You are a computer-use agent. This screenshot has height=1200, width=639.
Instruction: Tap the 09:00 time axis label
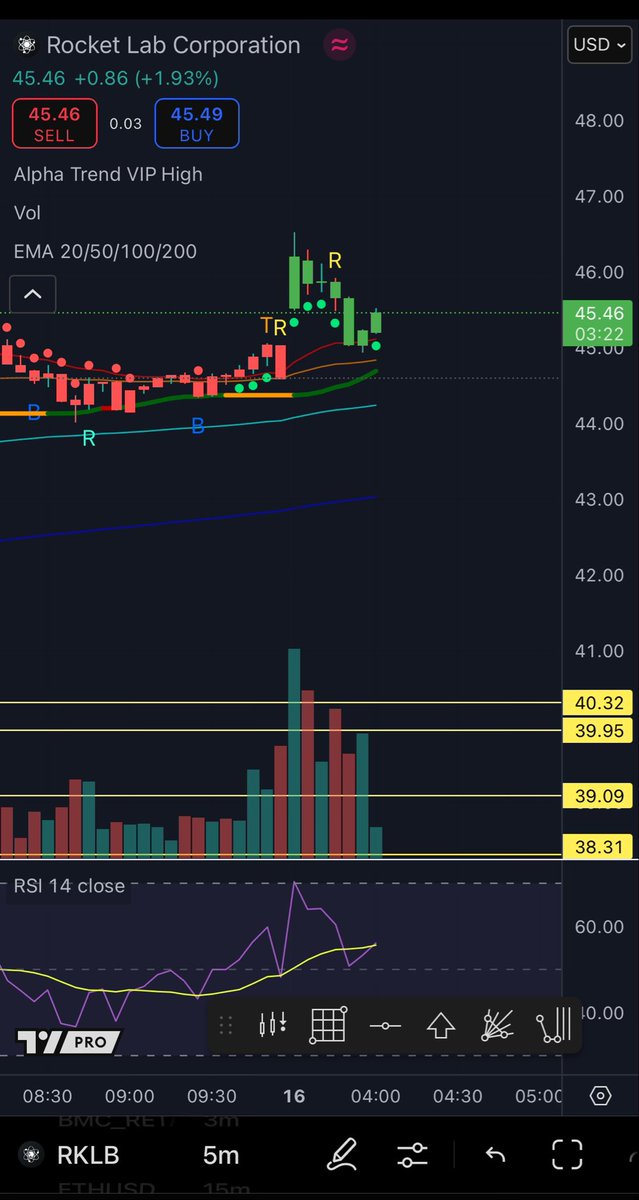pos(130,1096)
